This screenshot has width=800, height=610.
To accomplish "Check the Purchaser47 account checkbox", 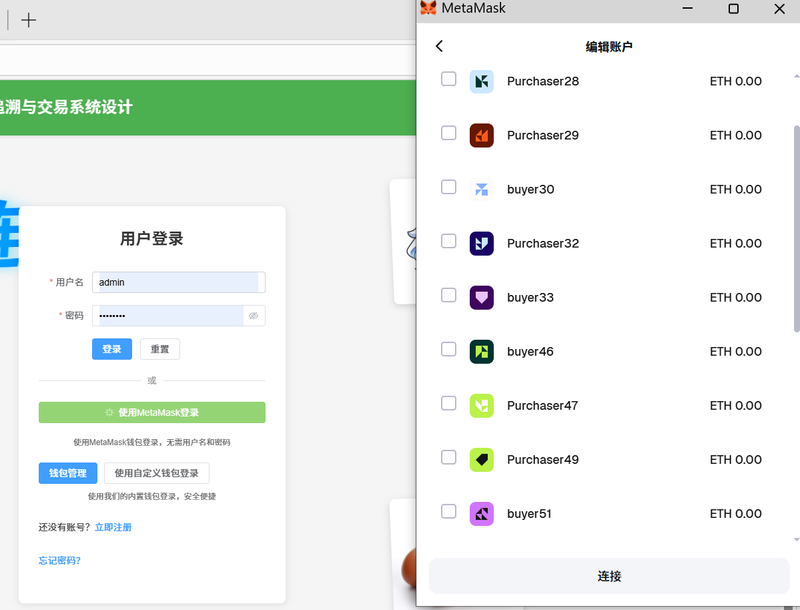I will click(448, 403).
